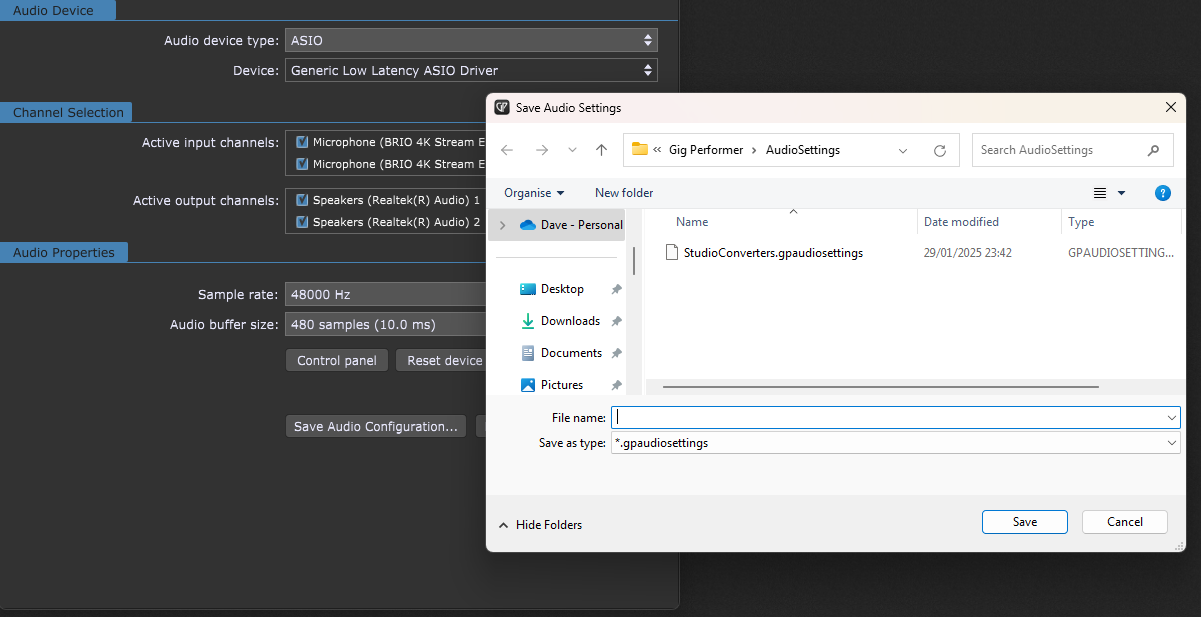Change view layout icon
The image size is (1201, 617).
1100,193
